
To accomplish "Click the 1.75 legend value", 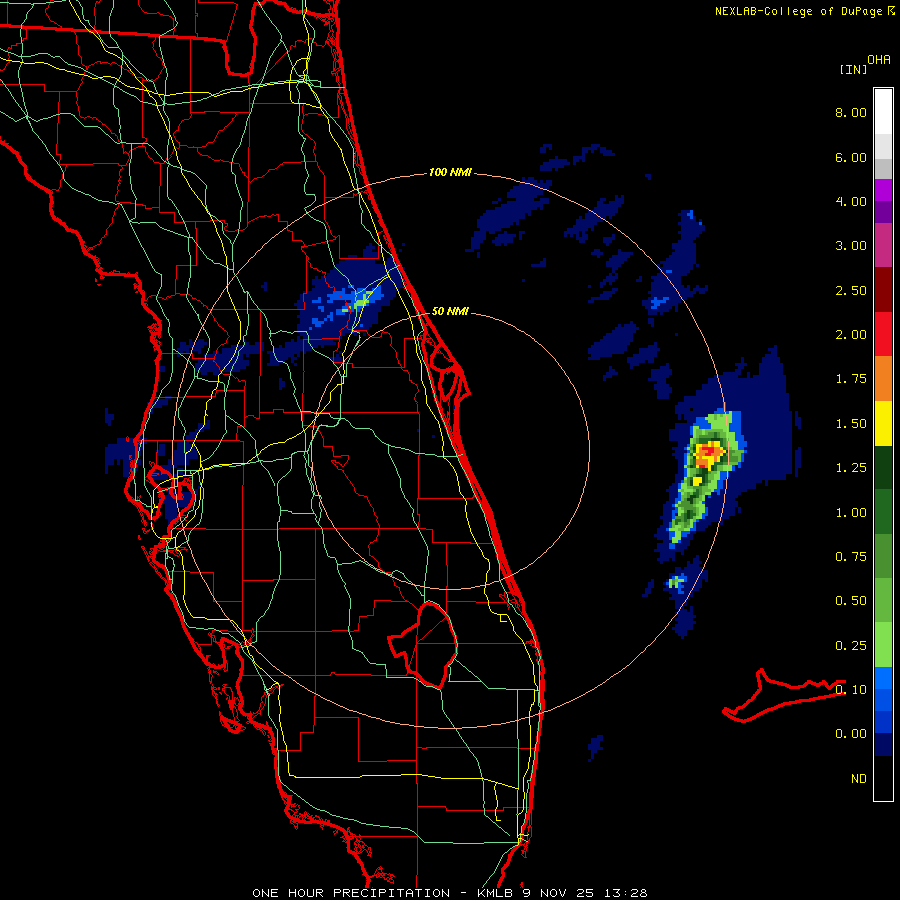I will coord(851,379).
